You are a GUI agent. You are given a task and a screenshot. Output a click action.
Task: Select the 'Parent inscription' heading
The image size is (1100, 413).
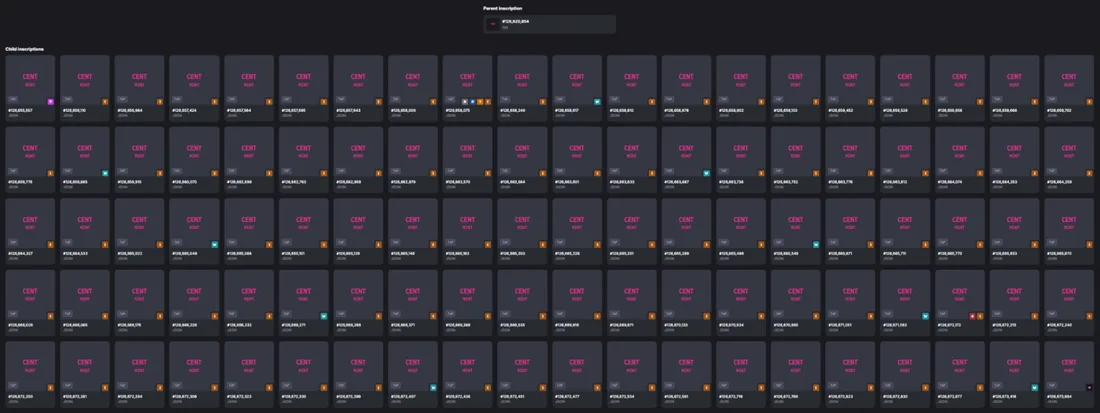tap(502, 8)
